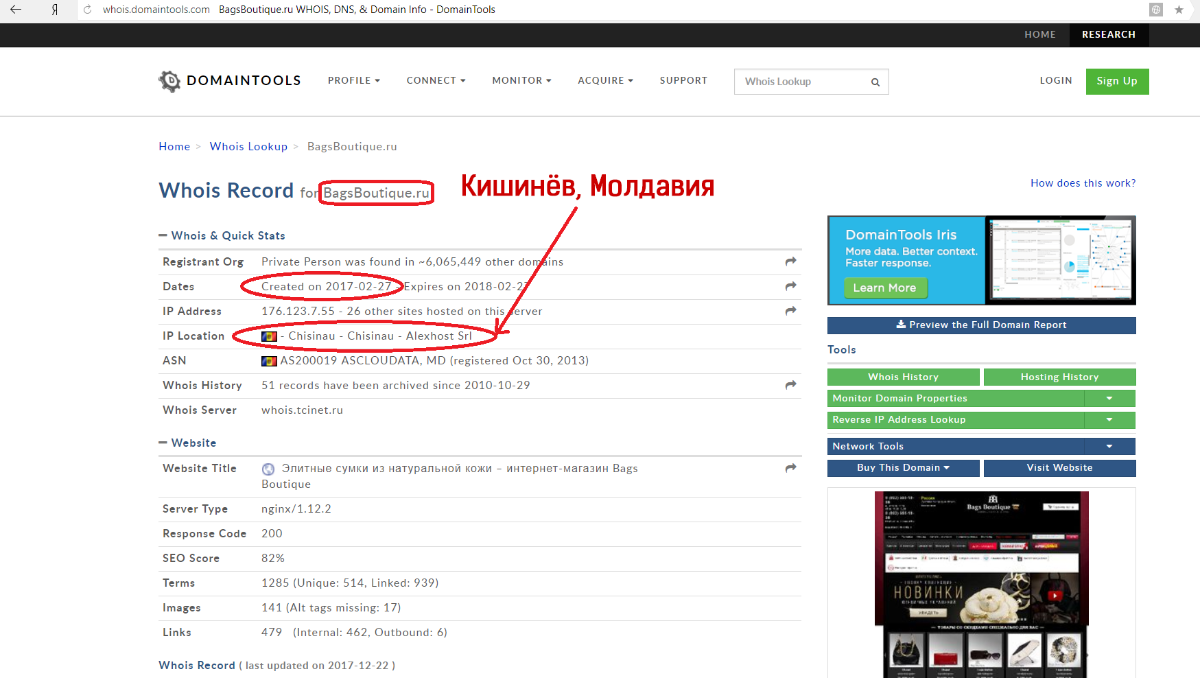The width and height of the screenshot is (1200, 678).
Task: Click the Moldova flag in ASN row
Action: [x=269, y=360]
